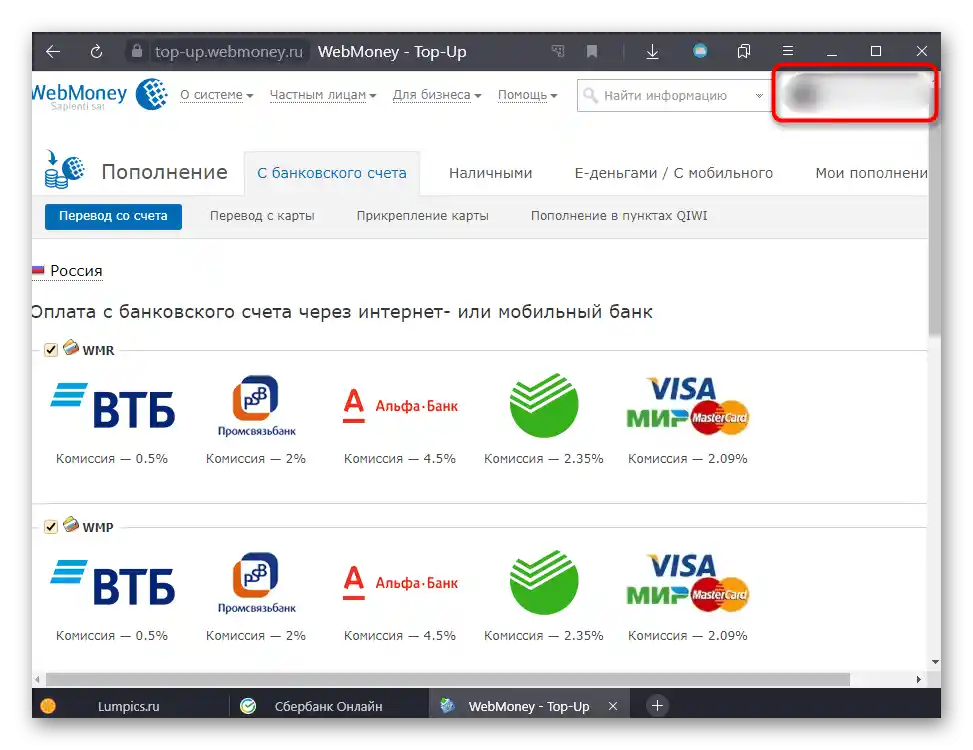Open the Россия country selector
Screen dimensions: 973x750
[76, 271]
